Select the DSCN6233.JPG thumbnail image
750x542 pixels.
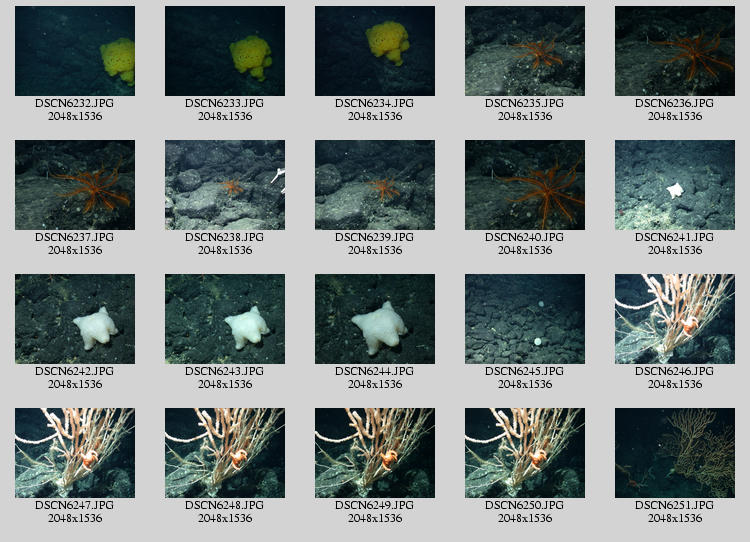[225, 51]
